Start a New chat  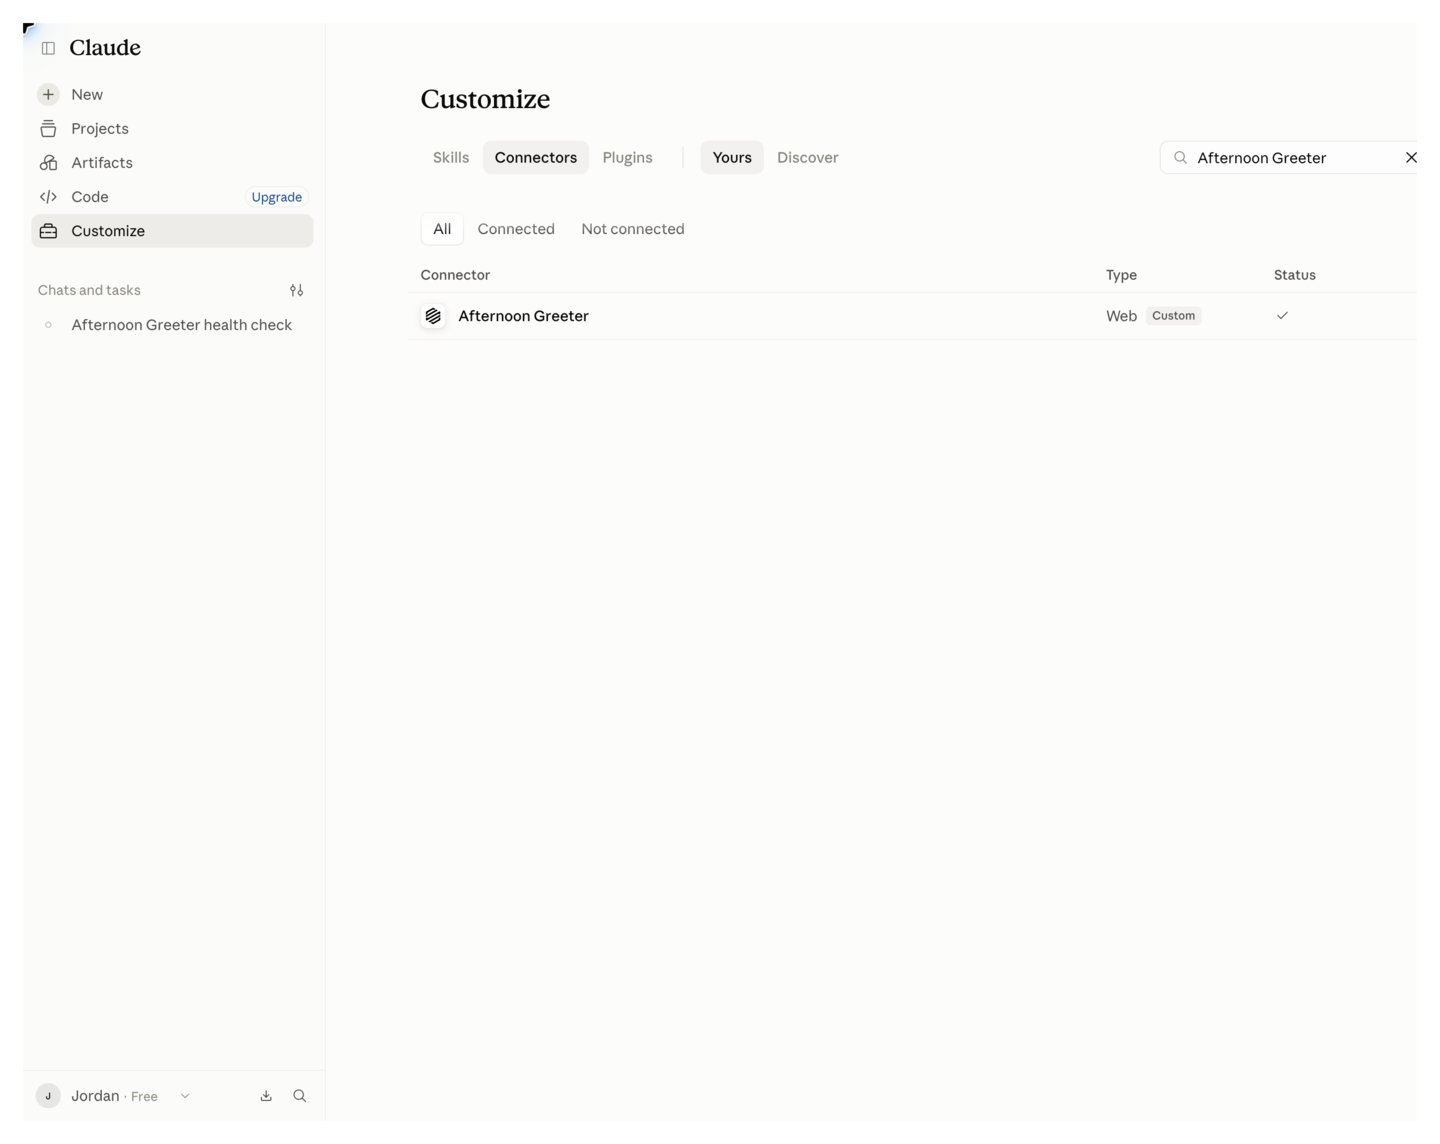[x=172, y=94]
